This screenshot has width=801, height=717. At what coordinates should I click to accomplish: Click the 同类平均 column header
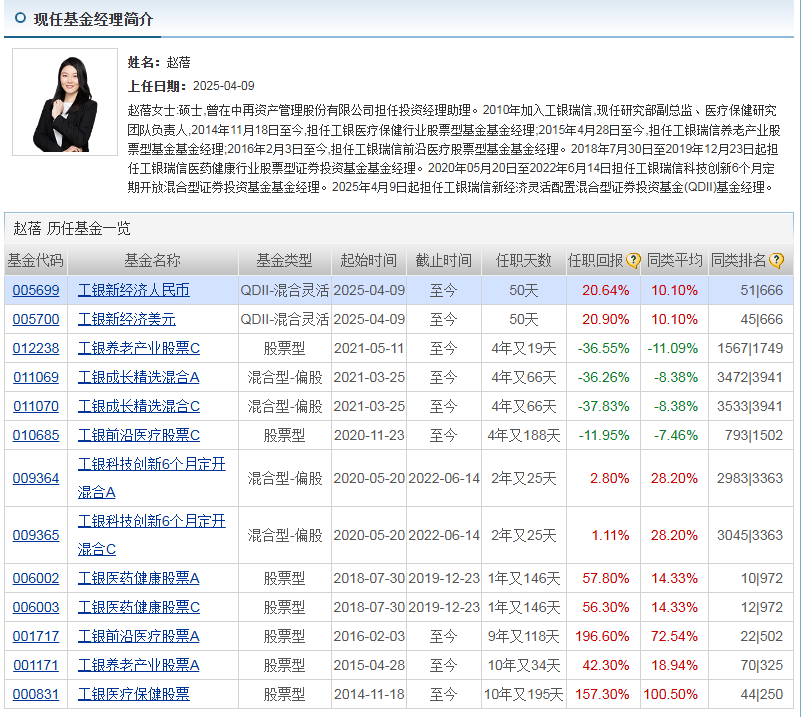tap(674, 260)
